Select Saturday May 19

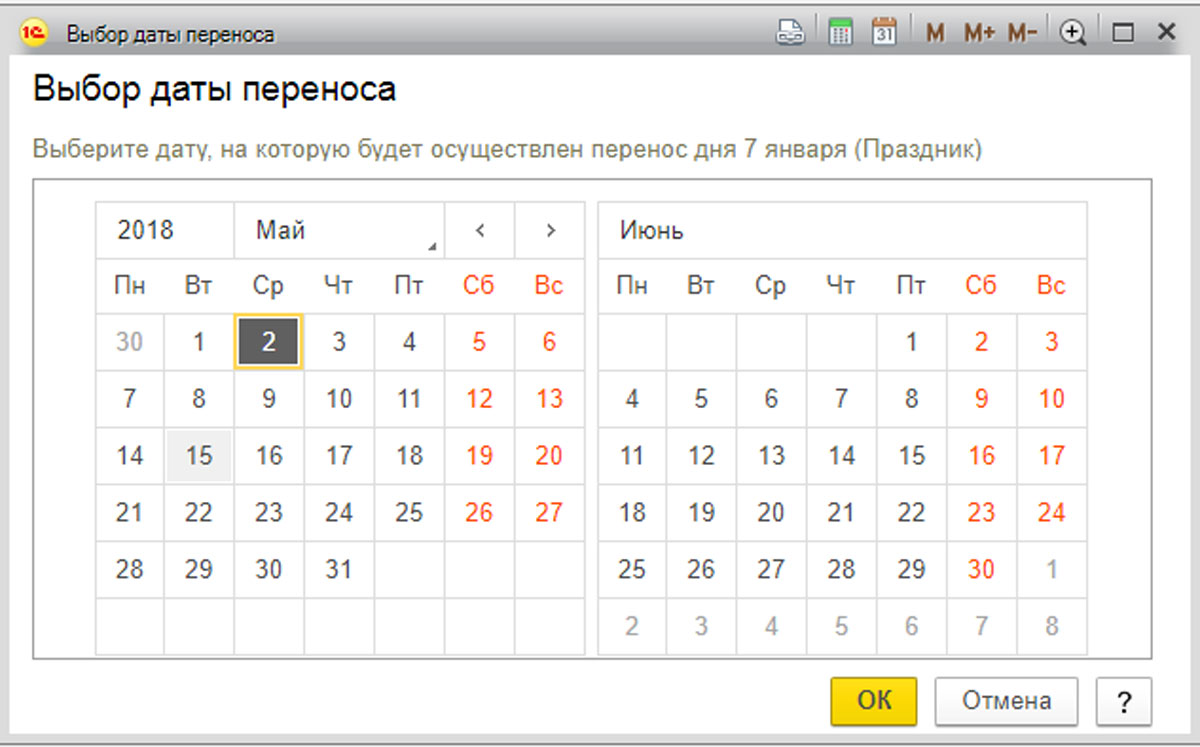479,456
